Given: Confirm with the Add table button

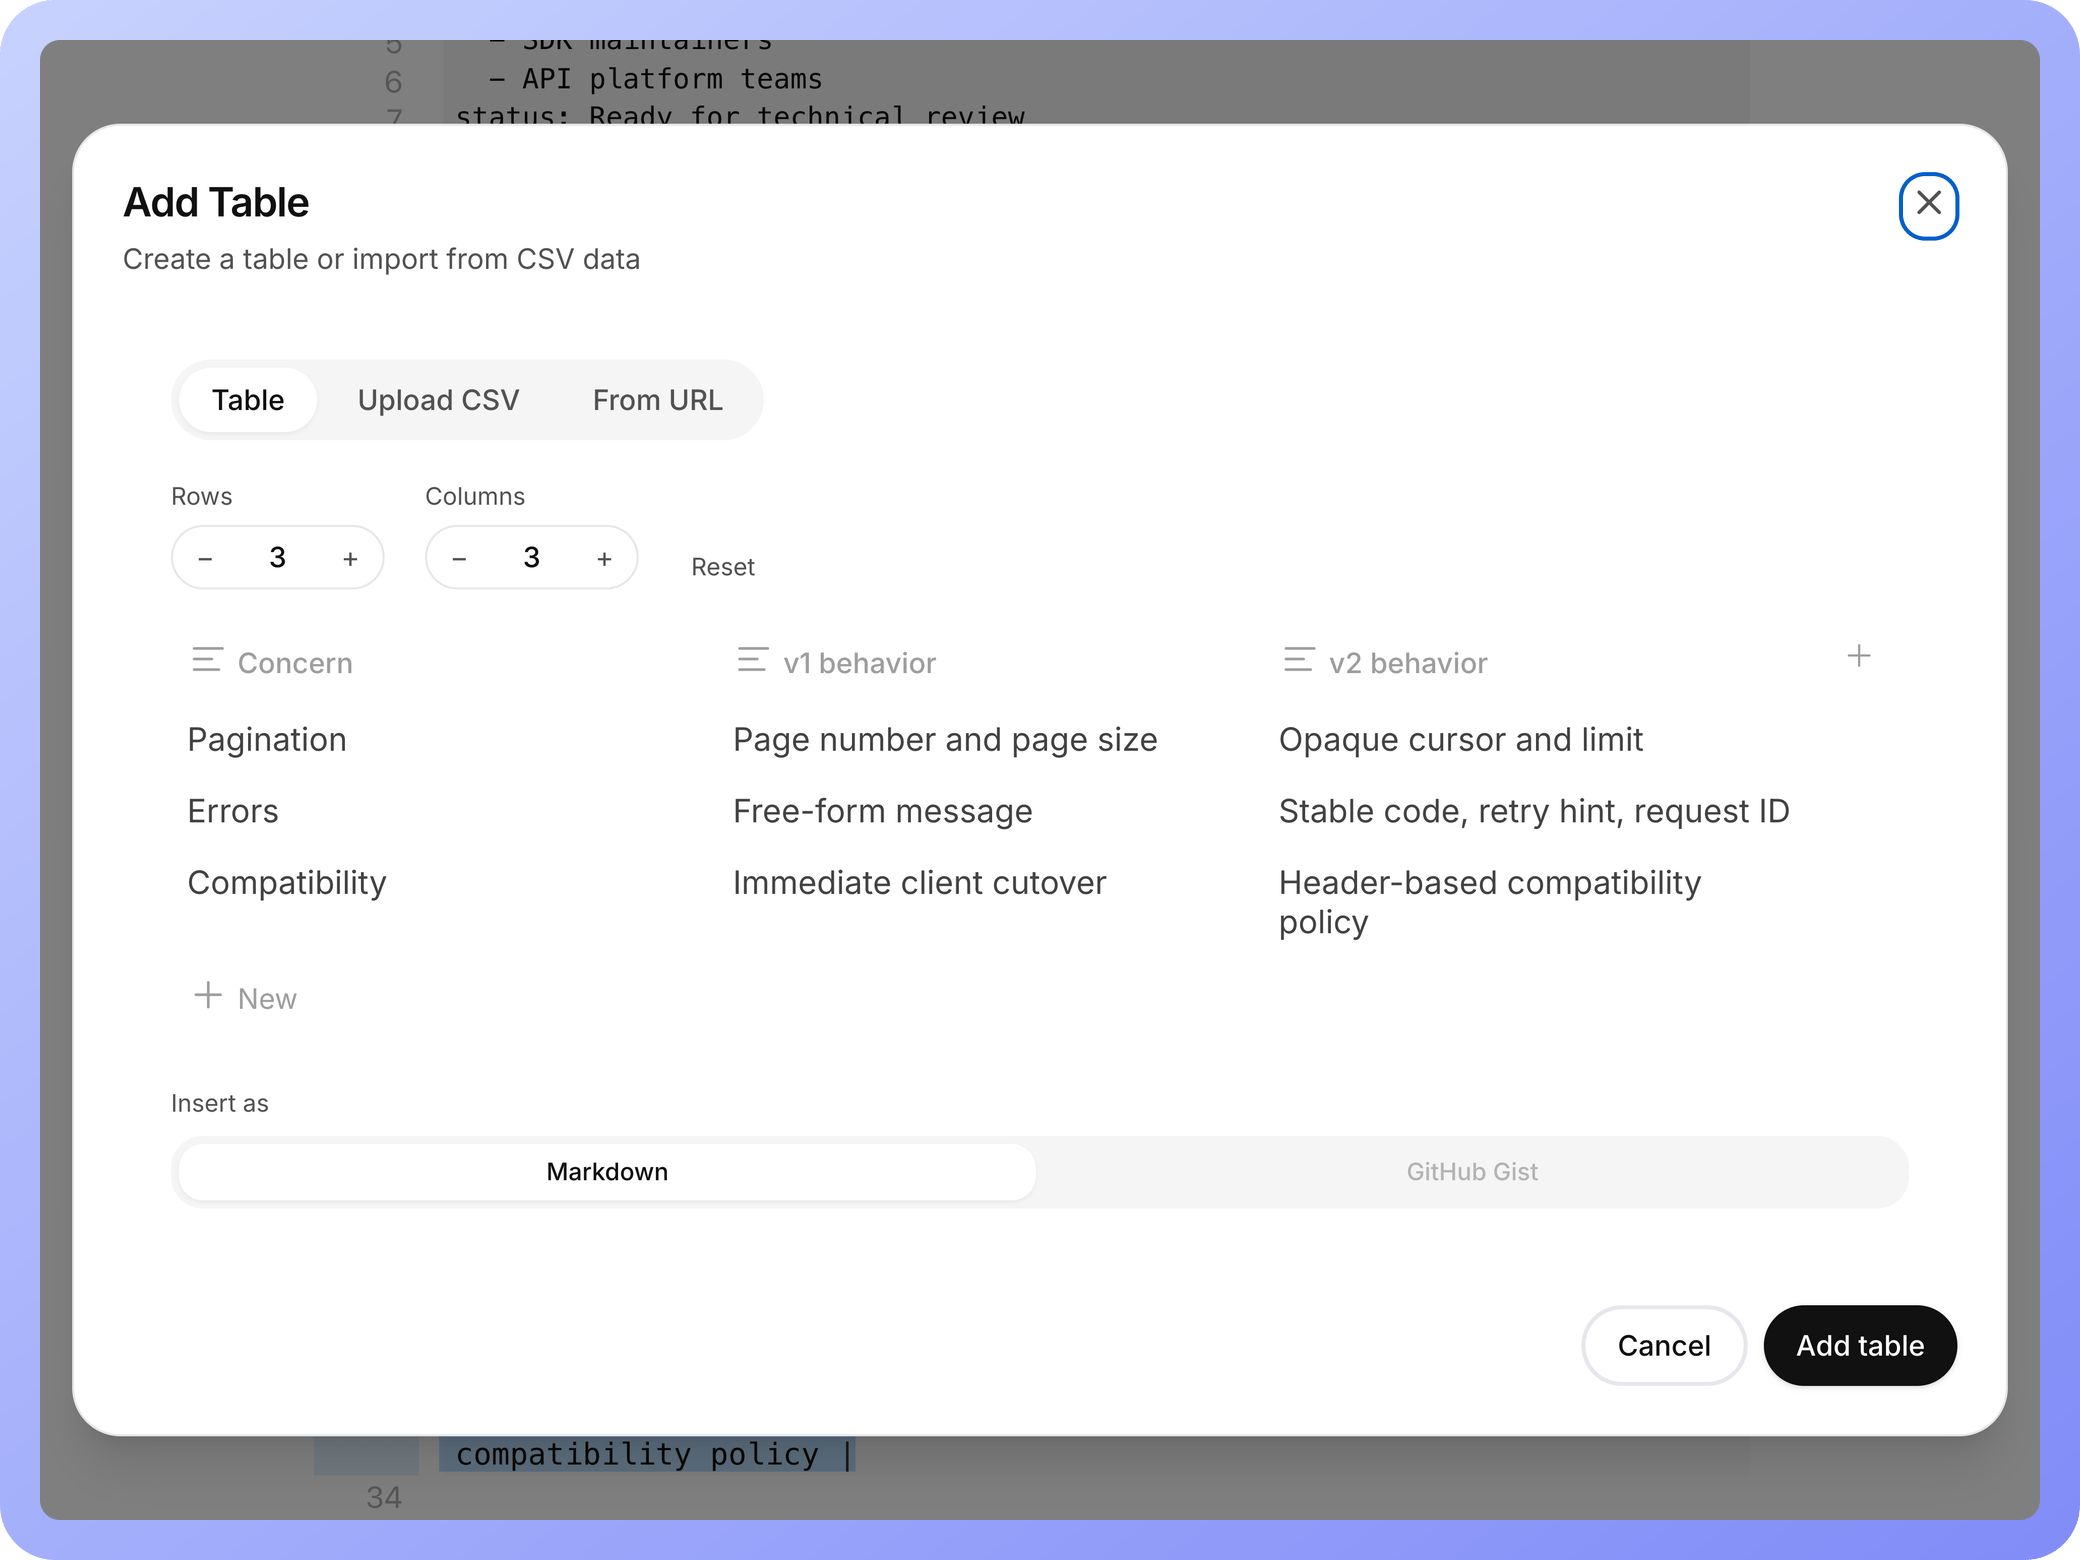Looking at the screenshot, I should 1860,1345.
